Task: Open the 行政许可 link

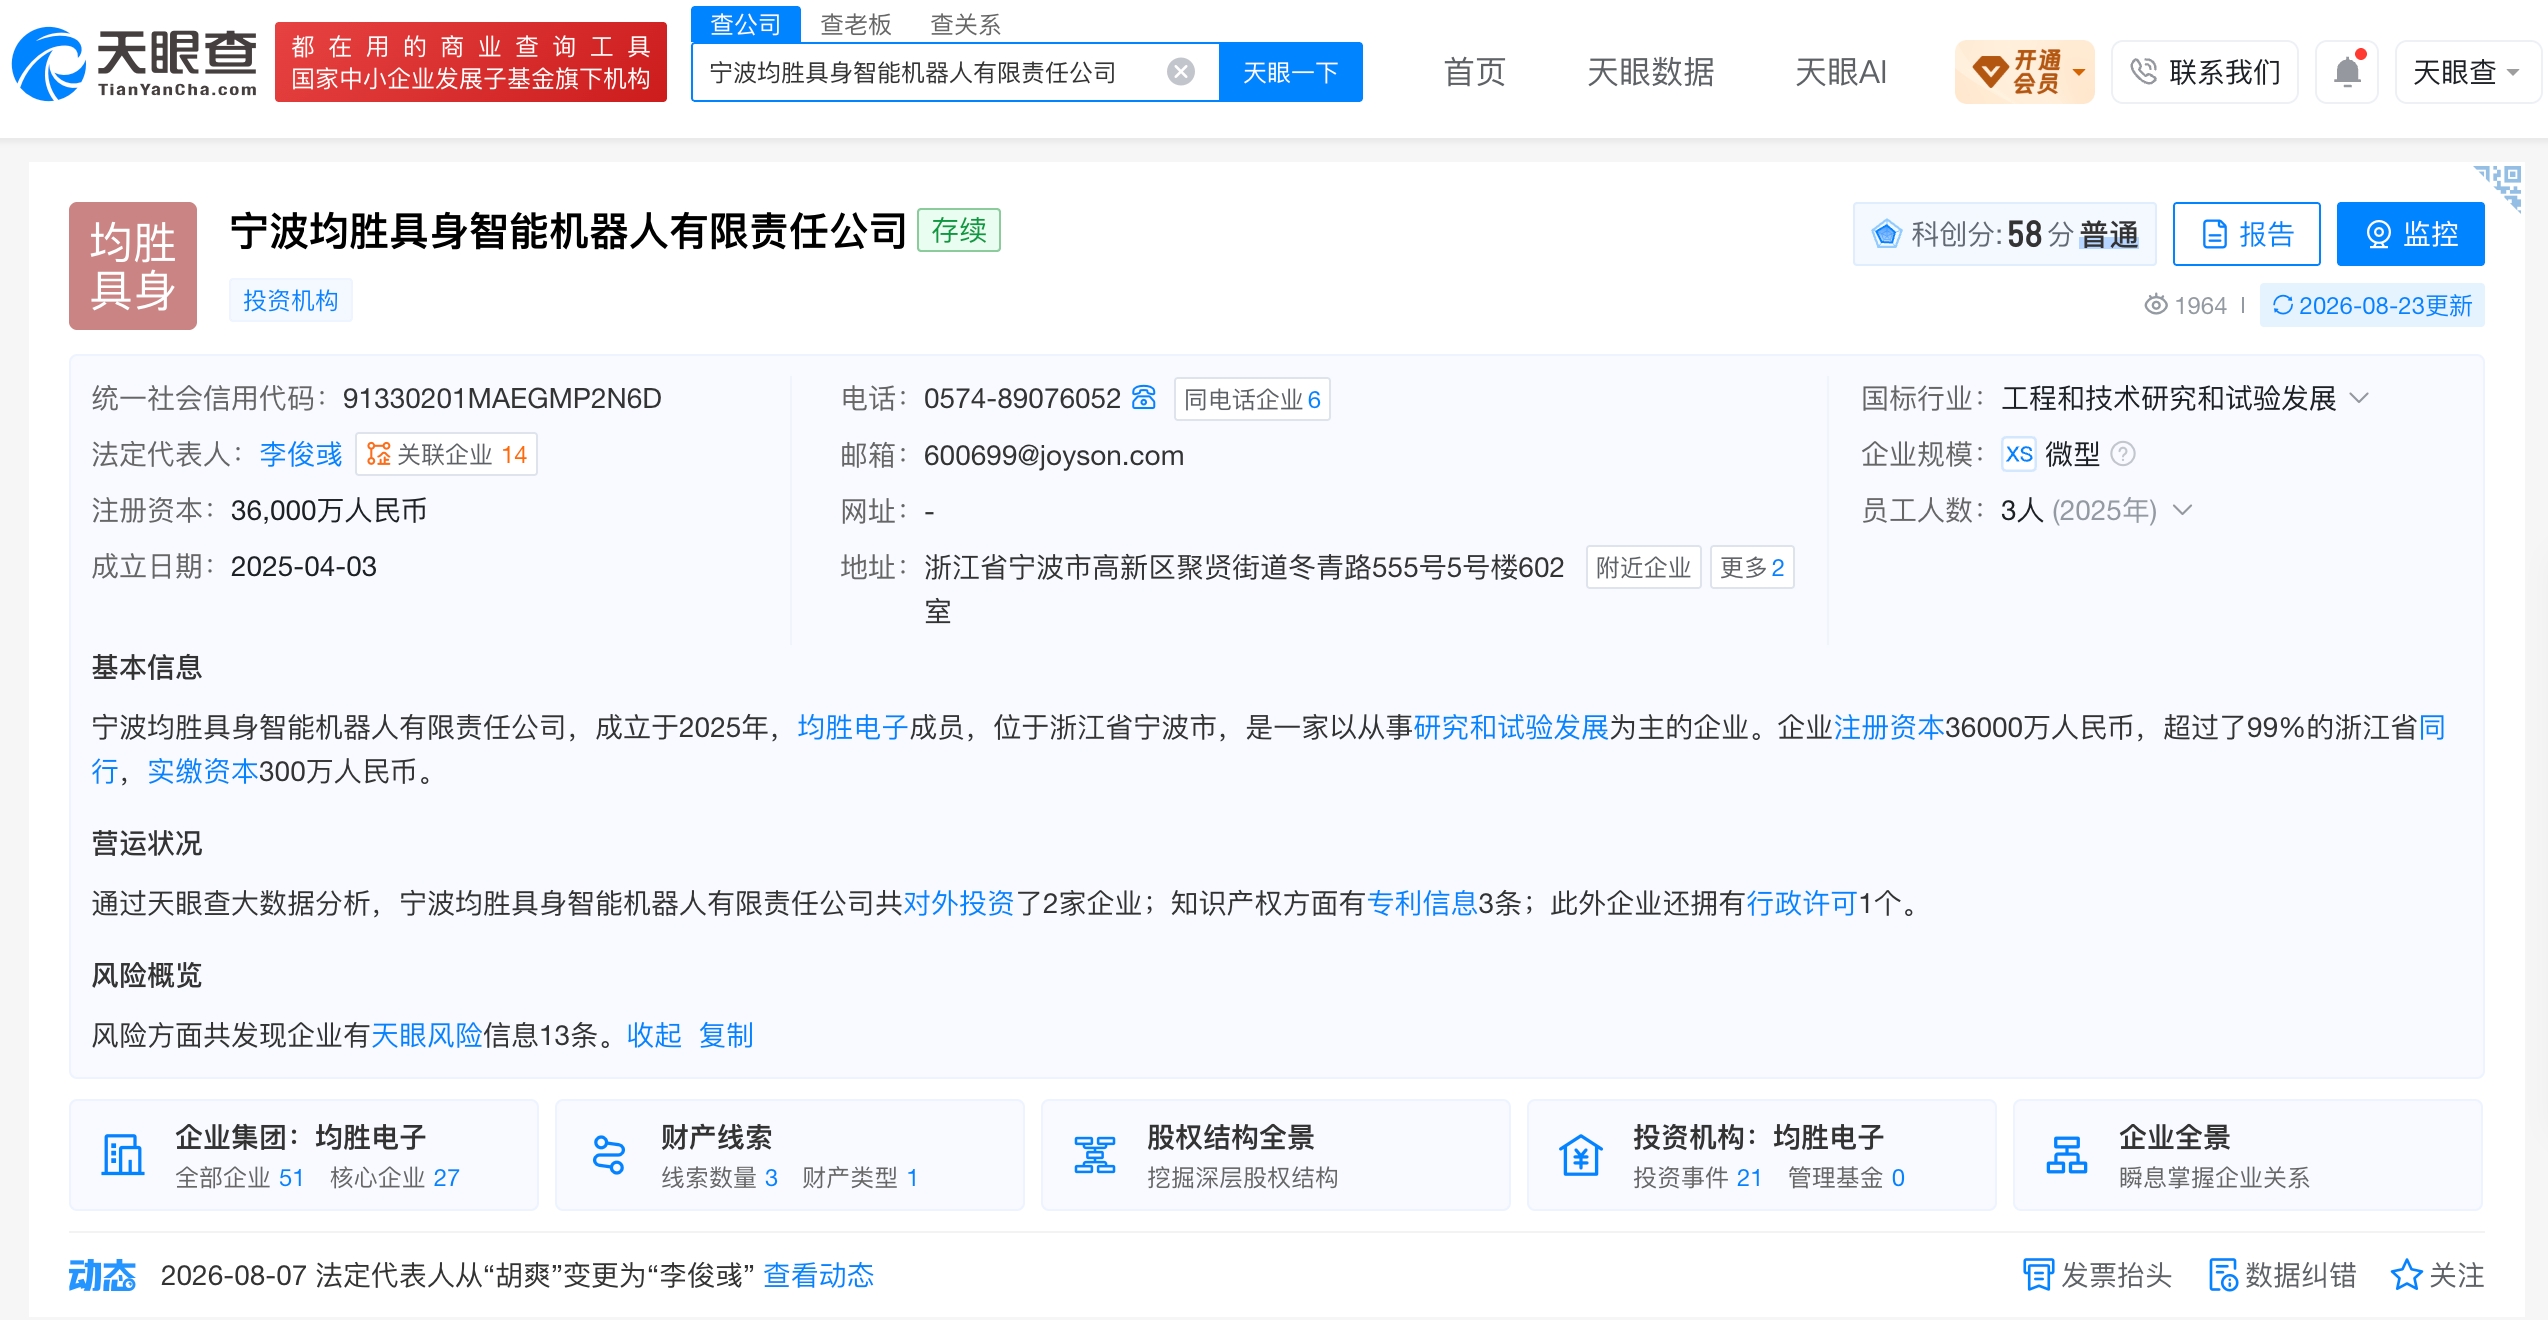Action: point(1802,903)
